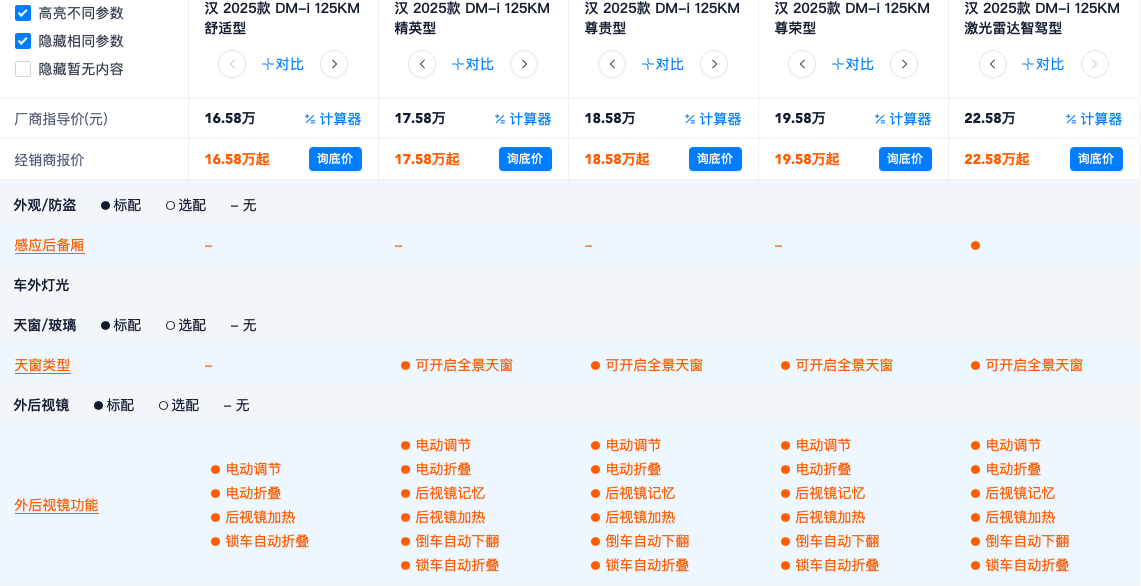Add 激光雷达智驾型 to comparison with +对比
This screenshot has width=1141, height=586.
tap(1043, 64)
